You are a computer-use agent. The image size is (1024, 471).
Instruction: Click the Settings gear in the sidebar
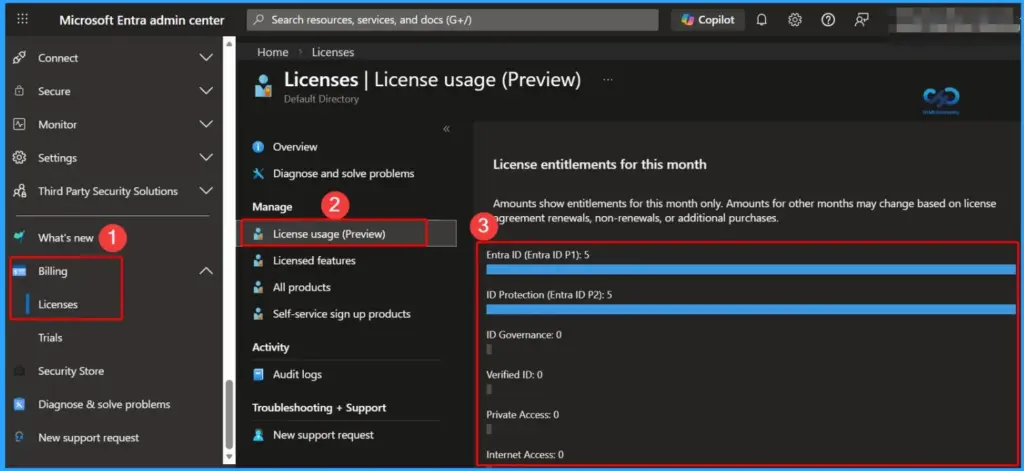point(20,157)
